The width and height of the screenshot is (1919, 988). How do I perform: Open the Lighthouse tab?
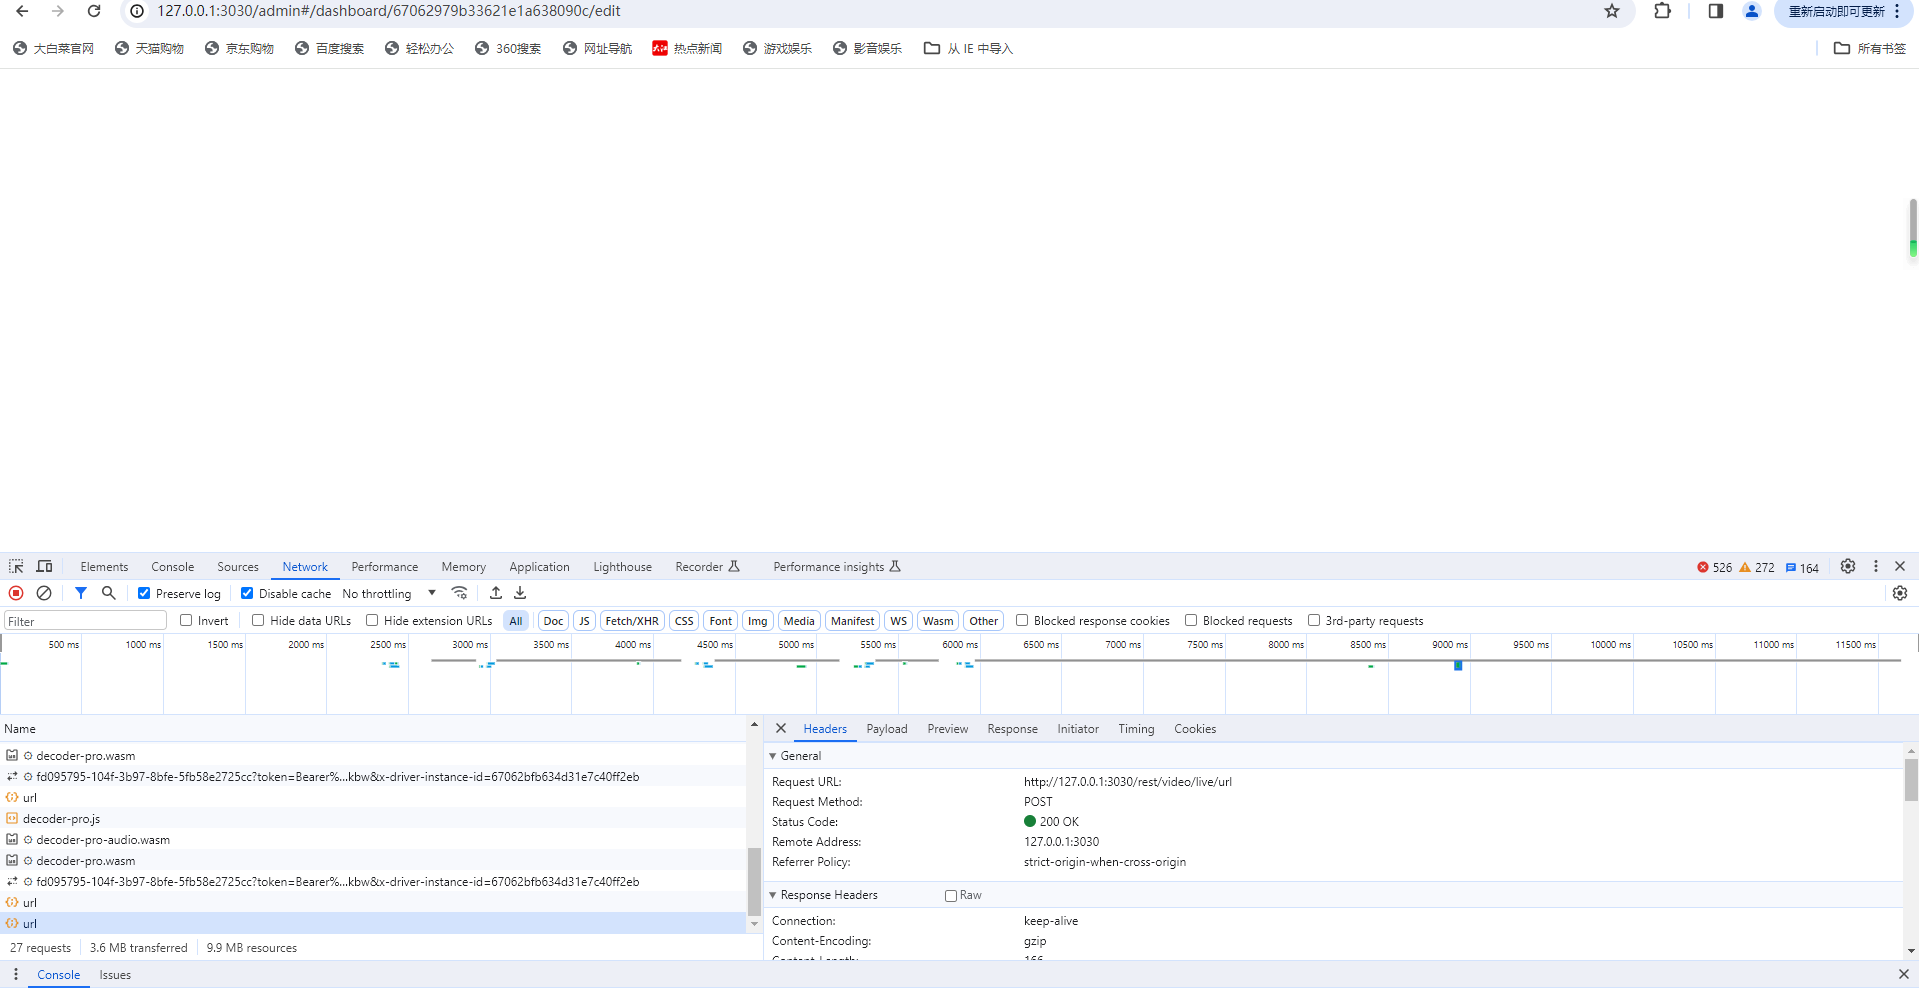[622, 566]
